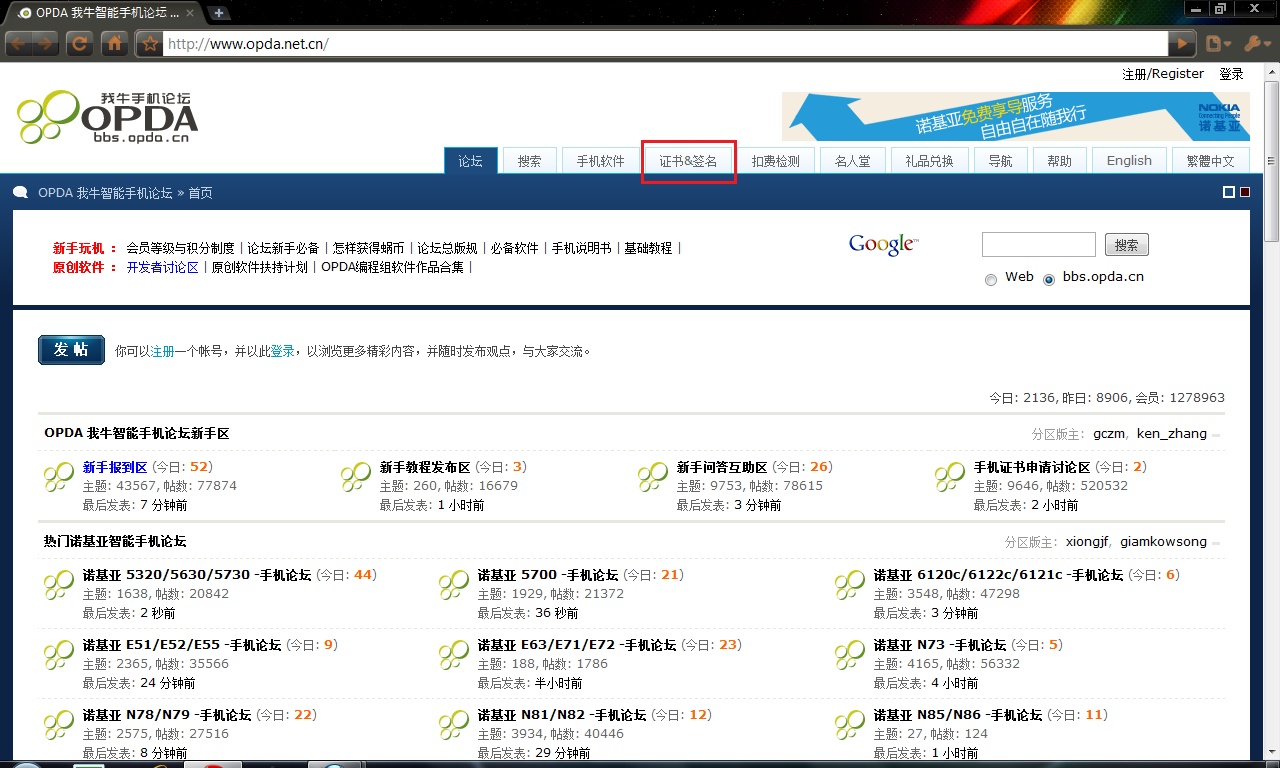Click the icon beside 诺基亚 N78/N79
The image size is (1280, 768).
pyautogui.click(x=59, y=725)
